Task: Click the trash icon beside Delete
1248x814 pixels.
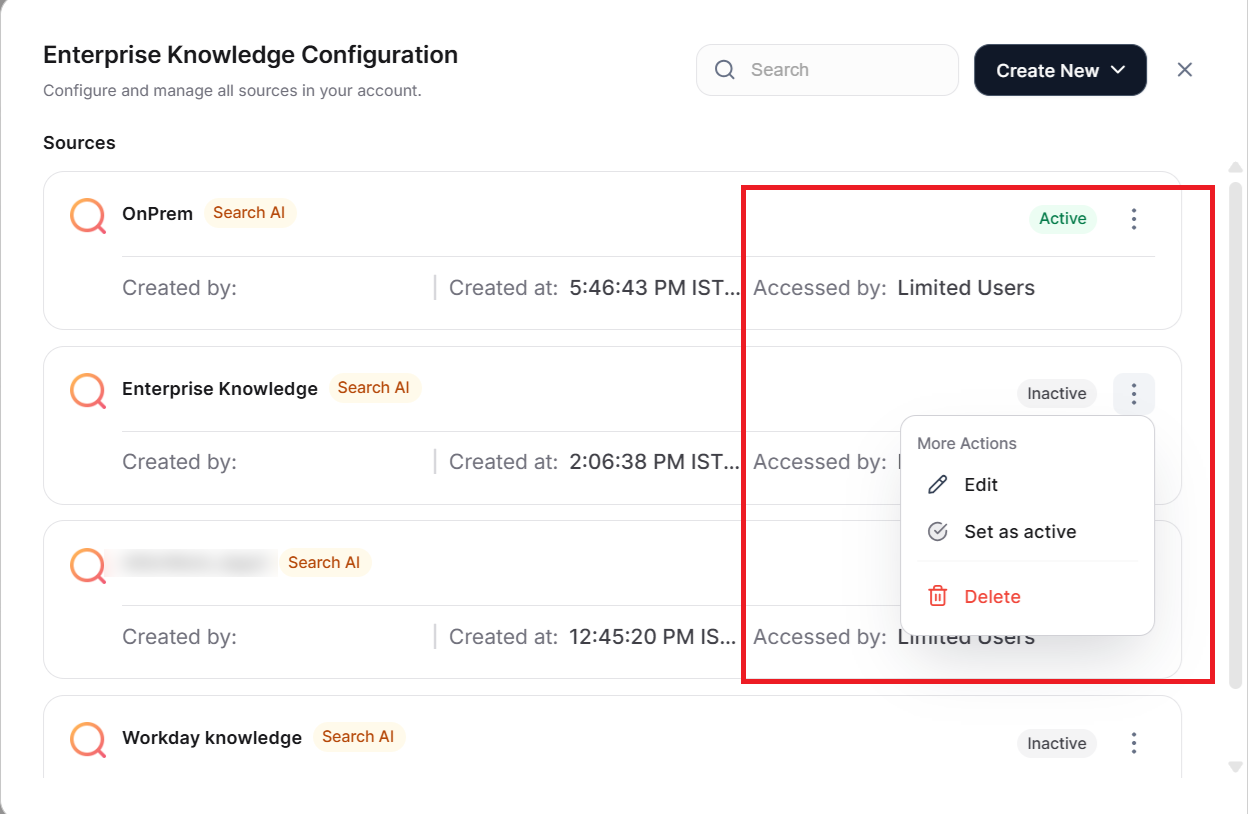Action: (x=937, y=597)
